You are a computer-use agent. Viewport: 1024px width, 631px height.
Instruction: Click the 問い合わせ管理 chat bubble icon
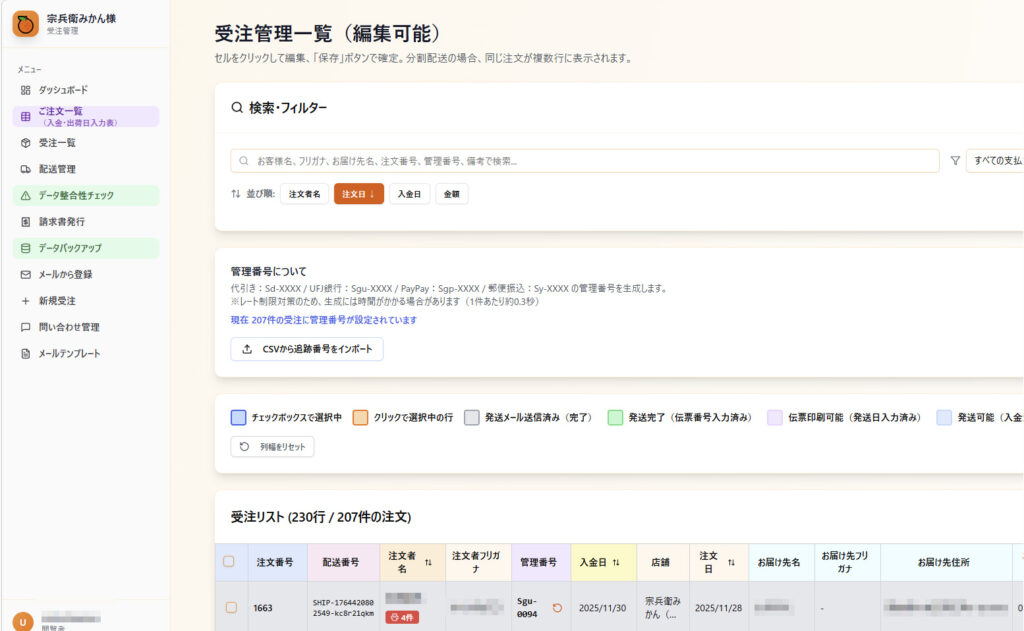pos(25,329)
